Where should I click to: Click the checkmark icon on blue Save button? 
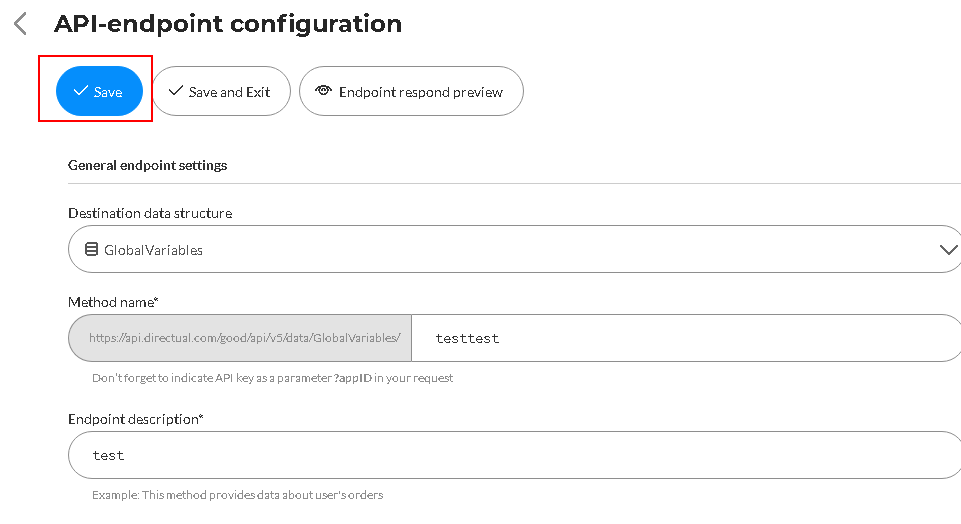pyautogui.click(x=80, y=91)
